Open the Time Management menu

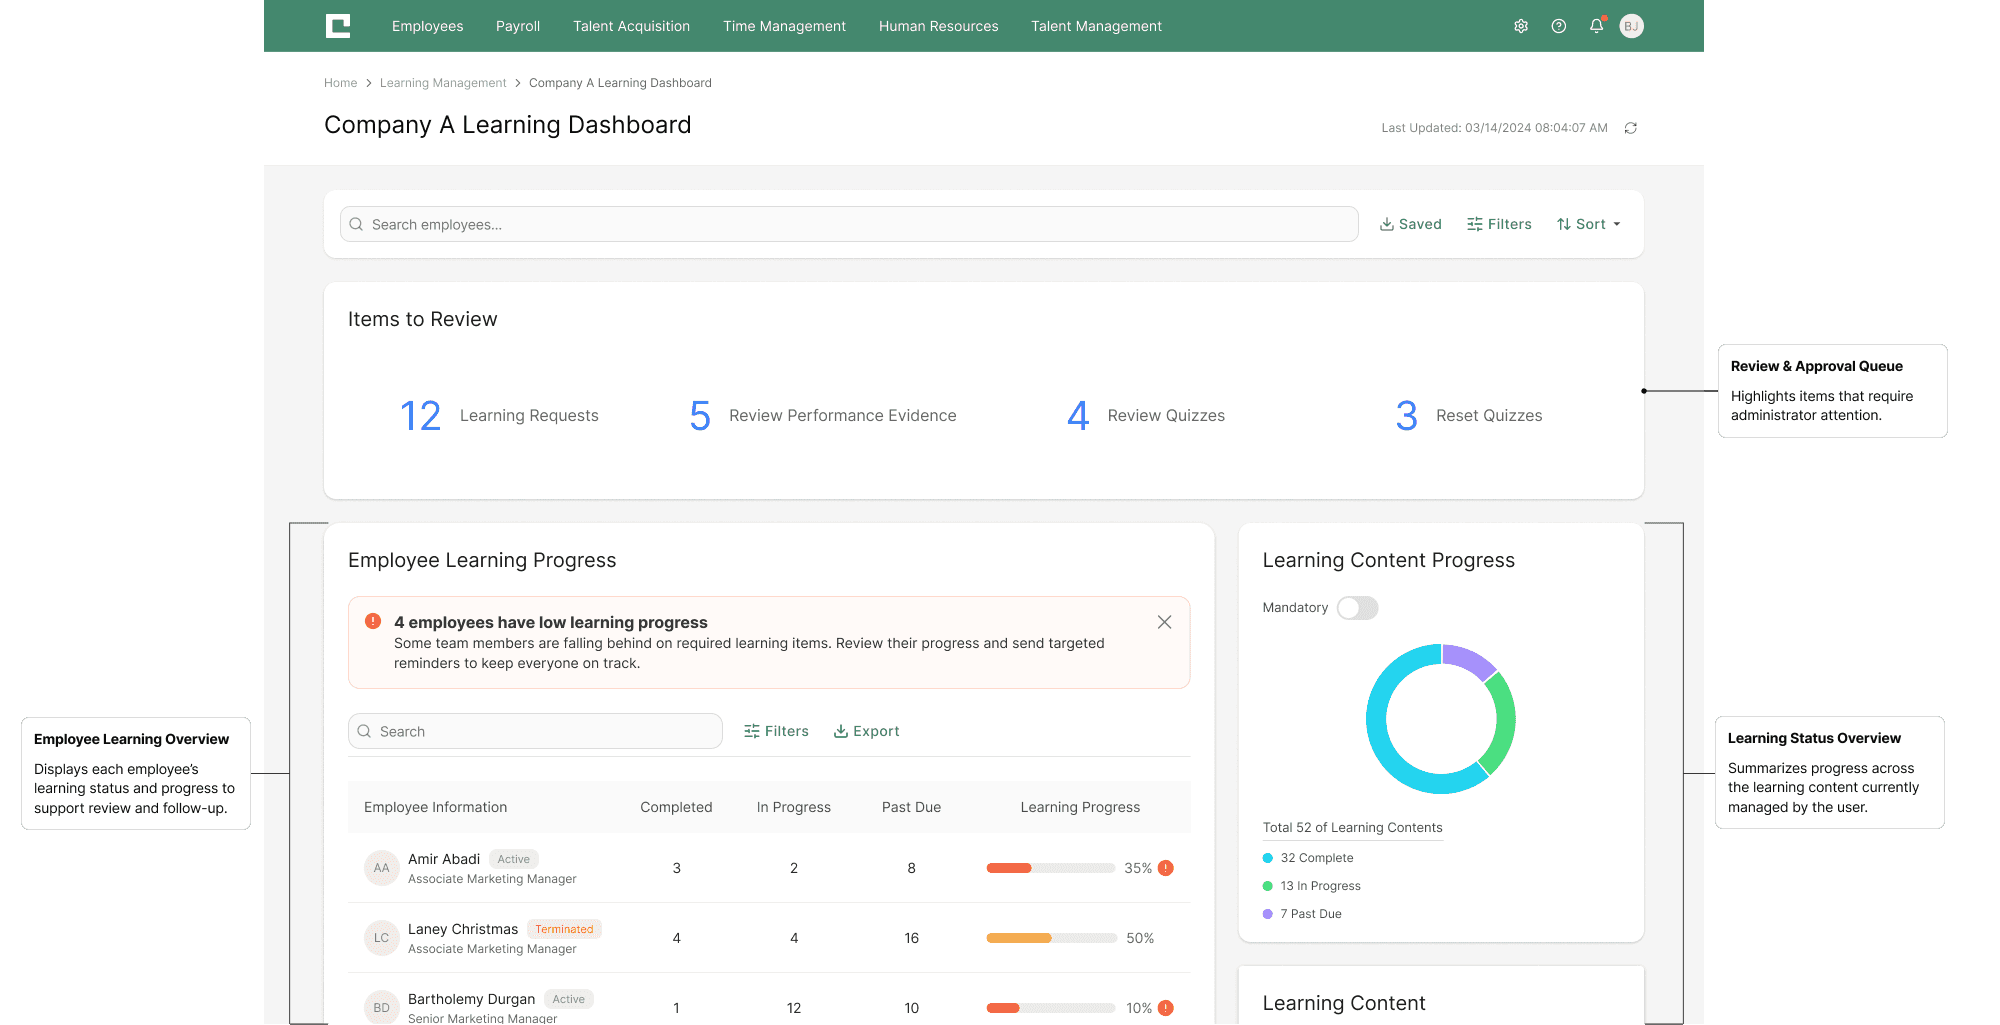785,26
